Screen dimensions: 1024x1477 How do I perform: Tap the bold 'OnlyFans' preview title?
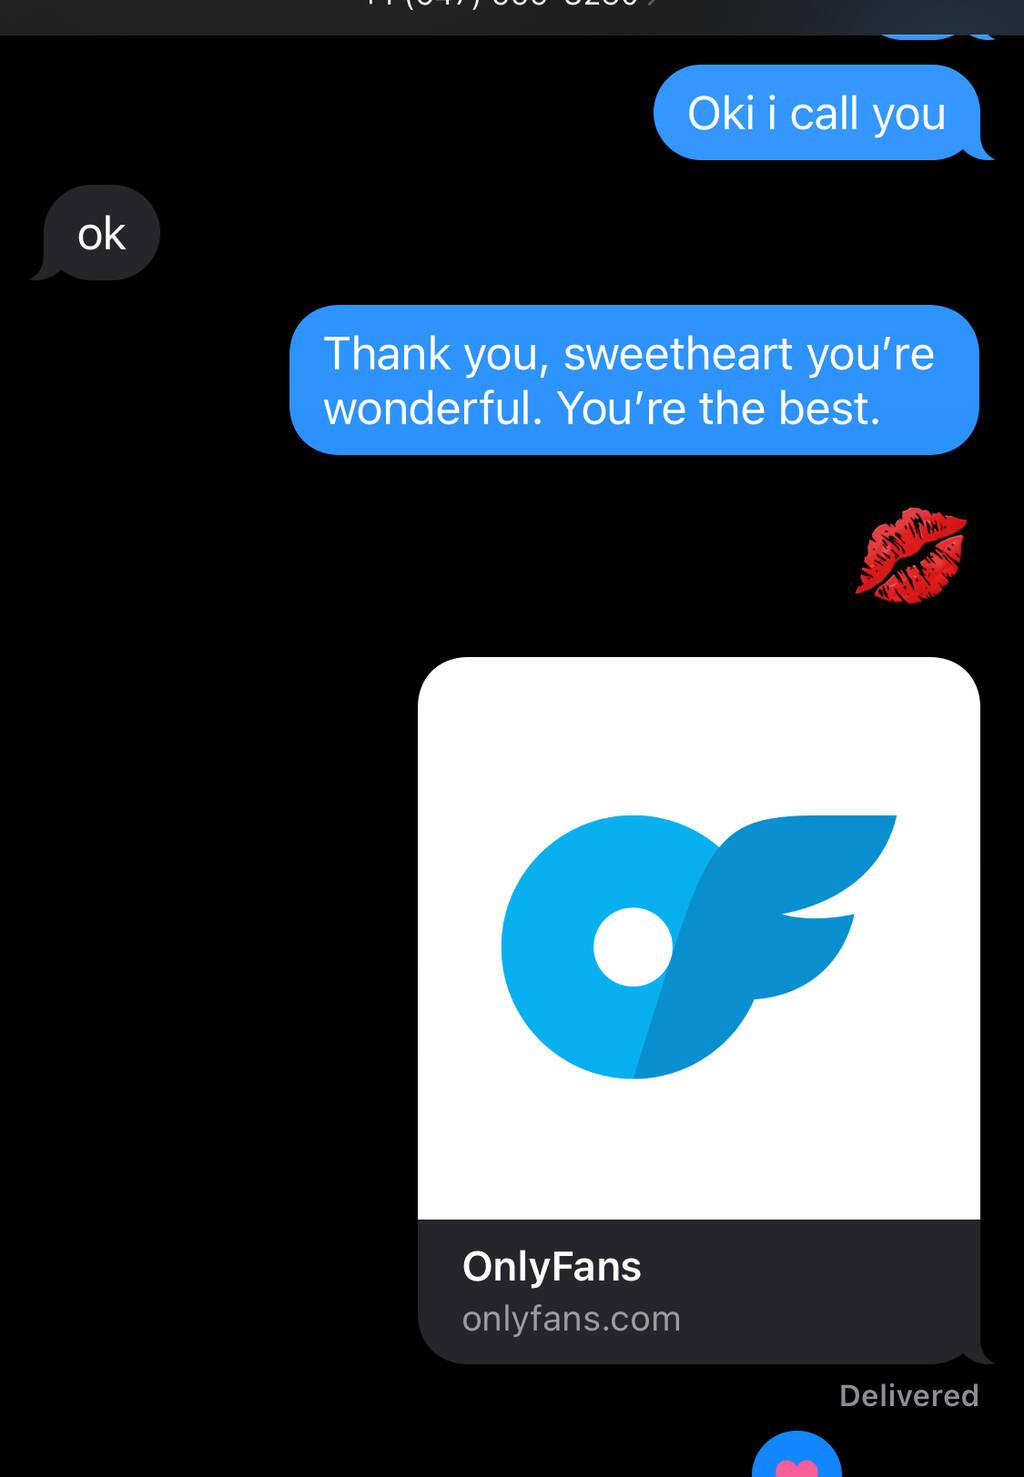[x=551, y=1266]
